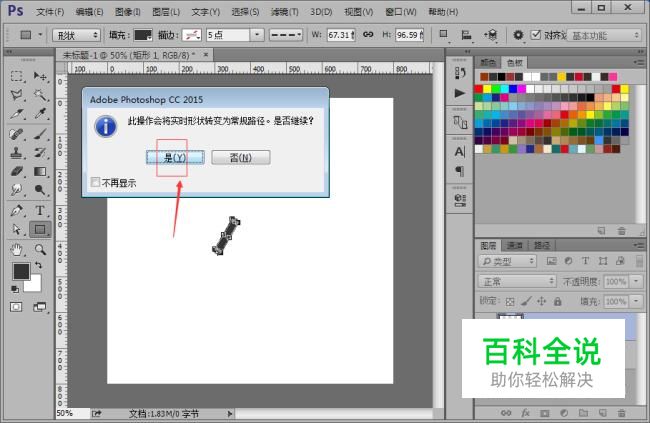Open the opacity 100% dropdown arrow
This screenshot has height=423, width=650.
click(x=636, y=282)
